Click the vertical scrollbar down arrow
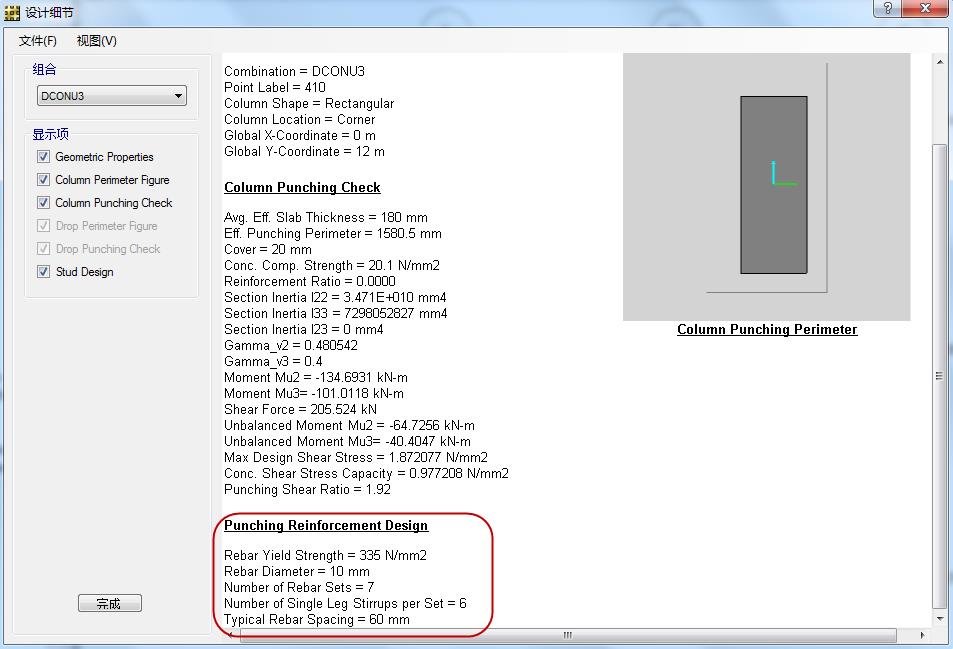The image size is (953, 649). 939,619
